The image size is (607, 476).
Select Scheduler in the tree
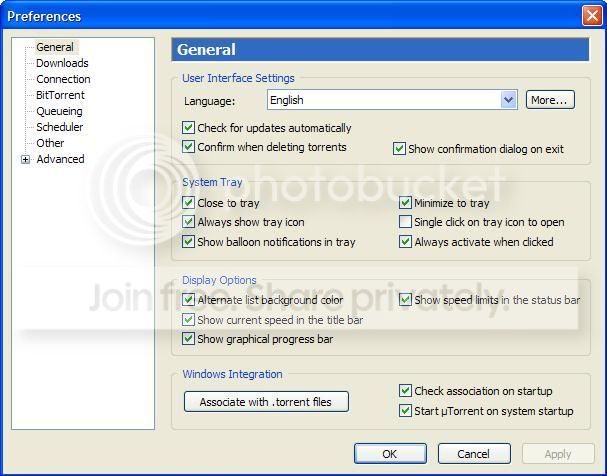[60, 127]
